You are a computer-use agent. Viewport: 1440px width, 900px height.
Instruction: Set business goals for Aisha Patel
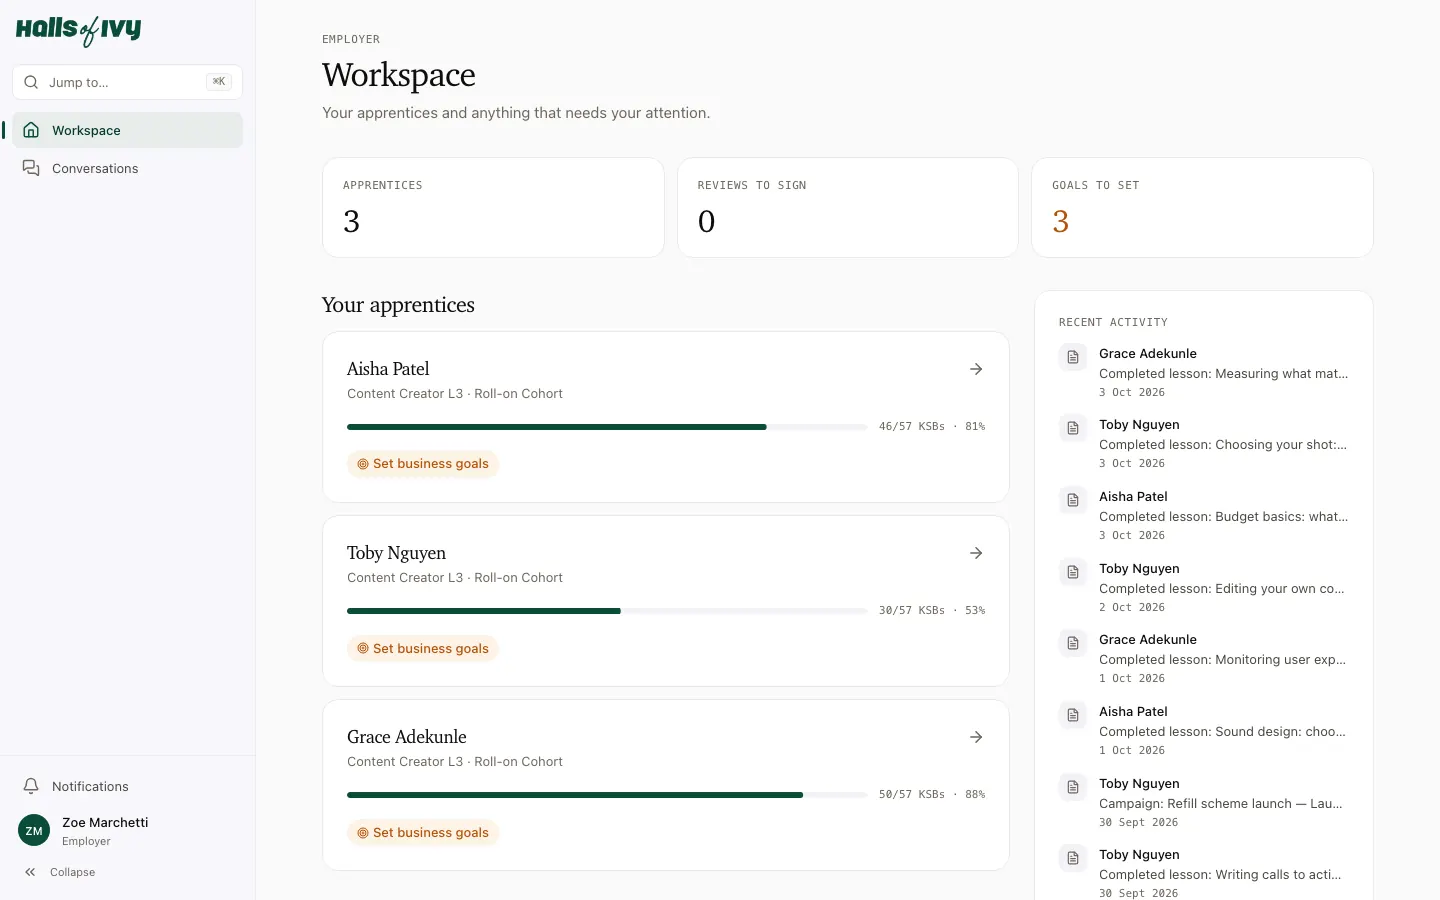click(423, 464)
